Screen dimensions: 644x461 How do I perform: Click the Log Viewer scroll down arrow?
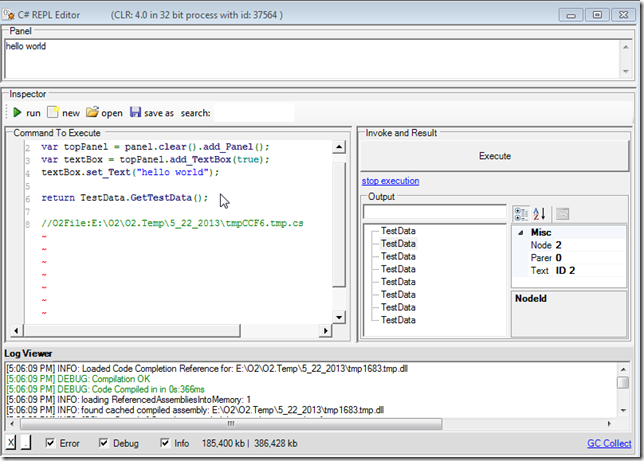(x=623, y=410)
